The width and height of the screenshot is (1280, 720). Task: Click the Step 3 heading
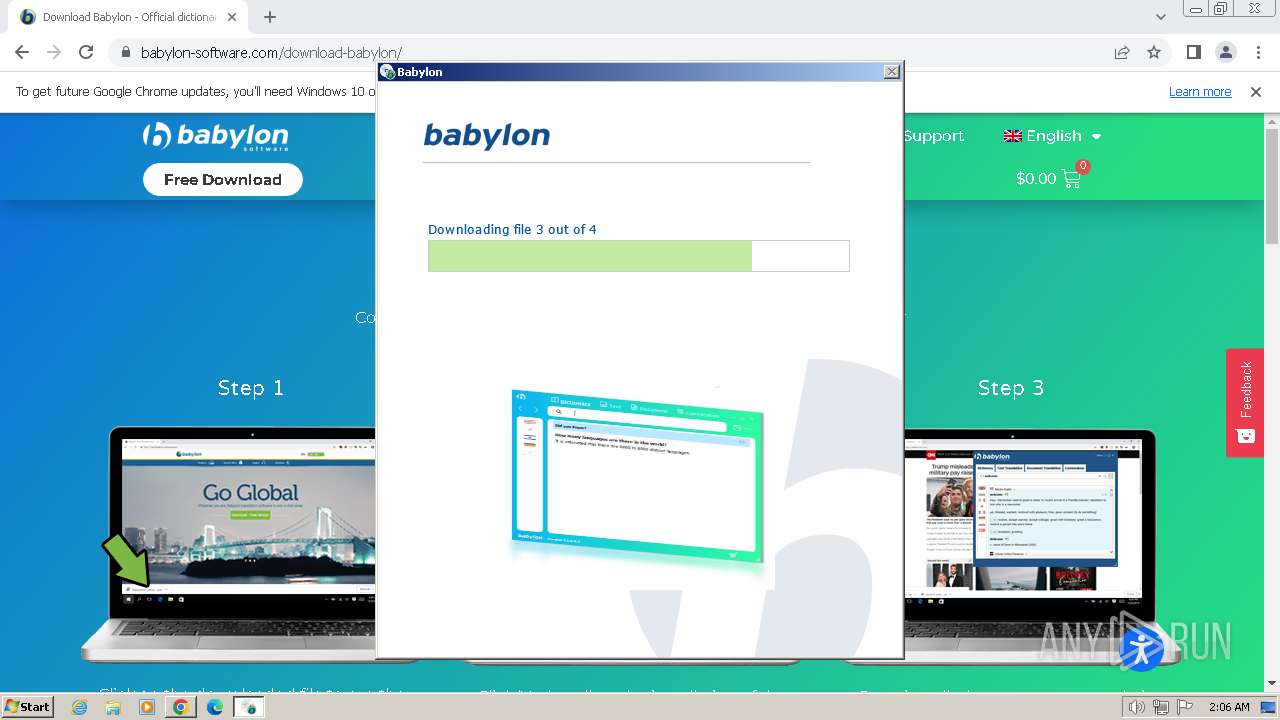point(1011,388)
